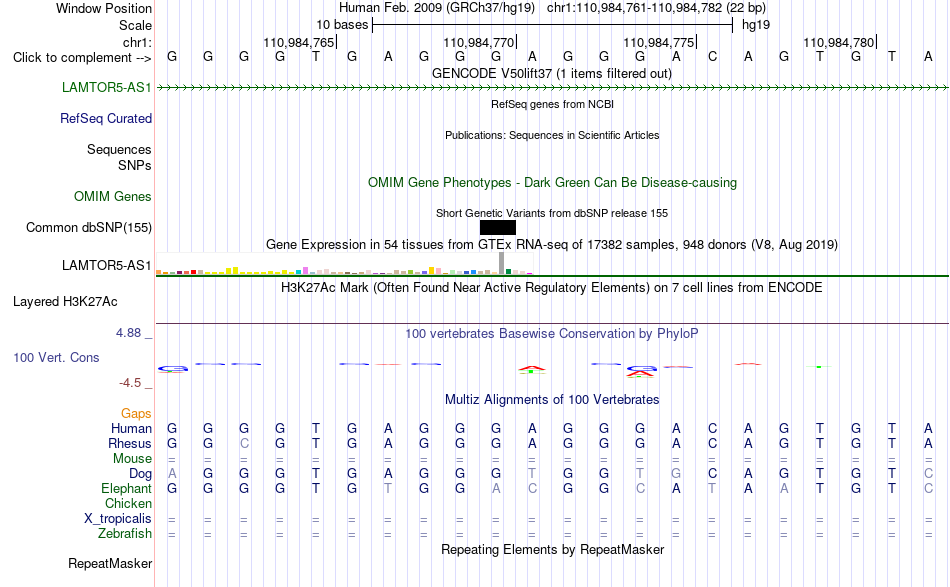Click the OMIM Gene Phenotypes title
The width and height of the screenshot is (950, 587).
[x=553, y=183]
